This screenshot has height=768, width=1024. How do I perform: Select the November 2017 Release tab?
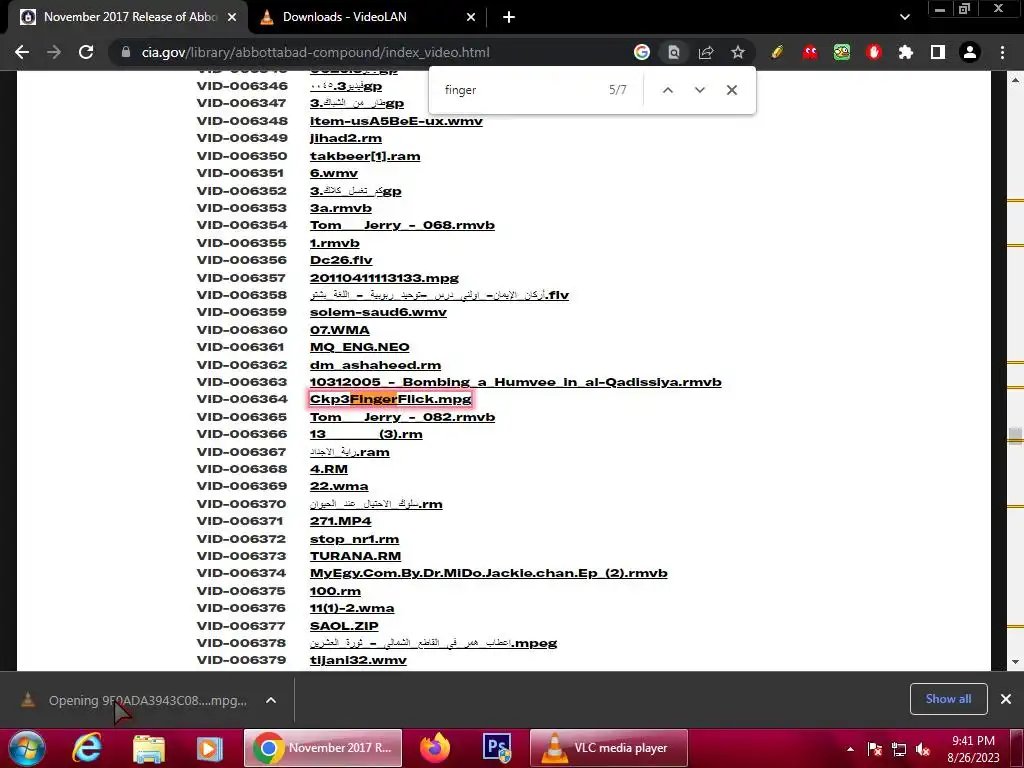130,17
